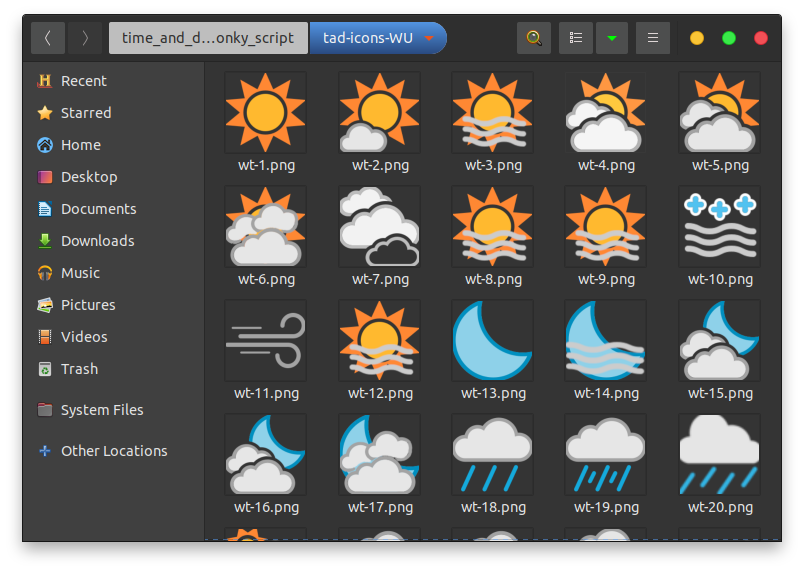Open the tad-icons-WU path dropdown arrow
The width and height of the screenshot is (804, 572).
(430, 38)
